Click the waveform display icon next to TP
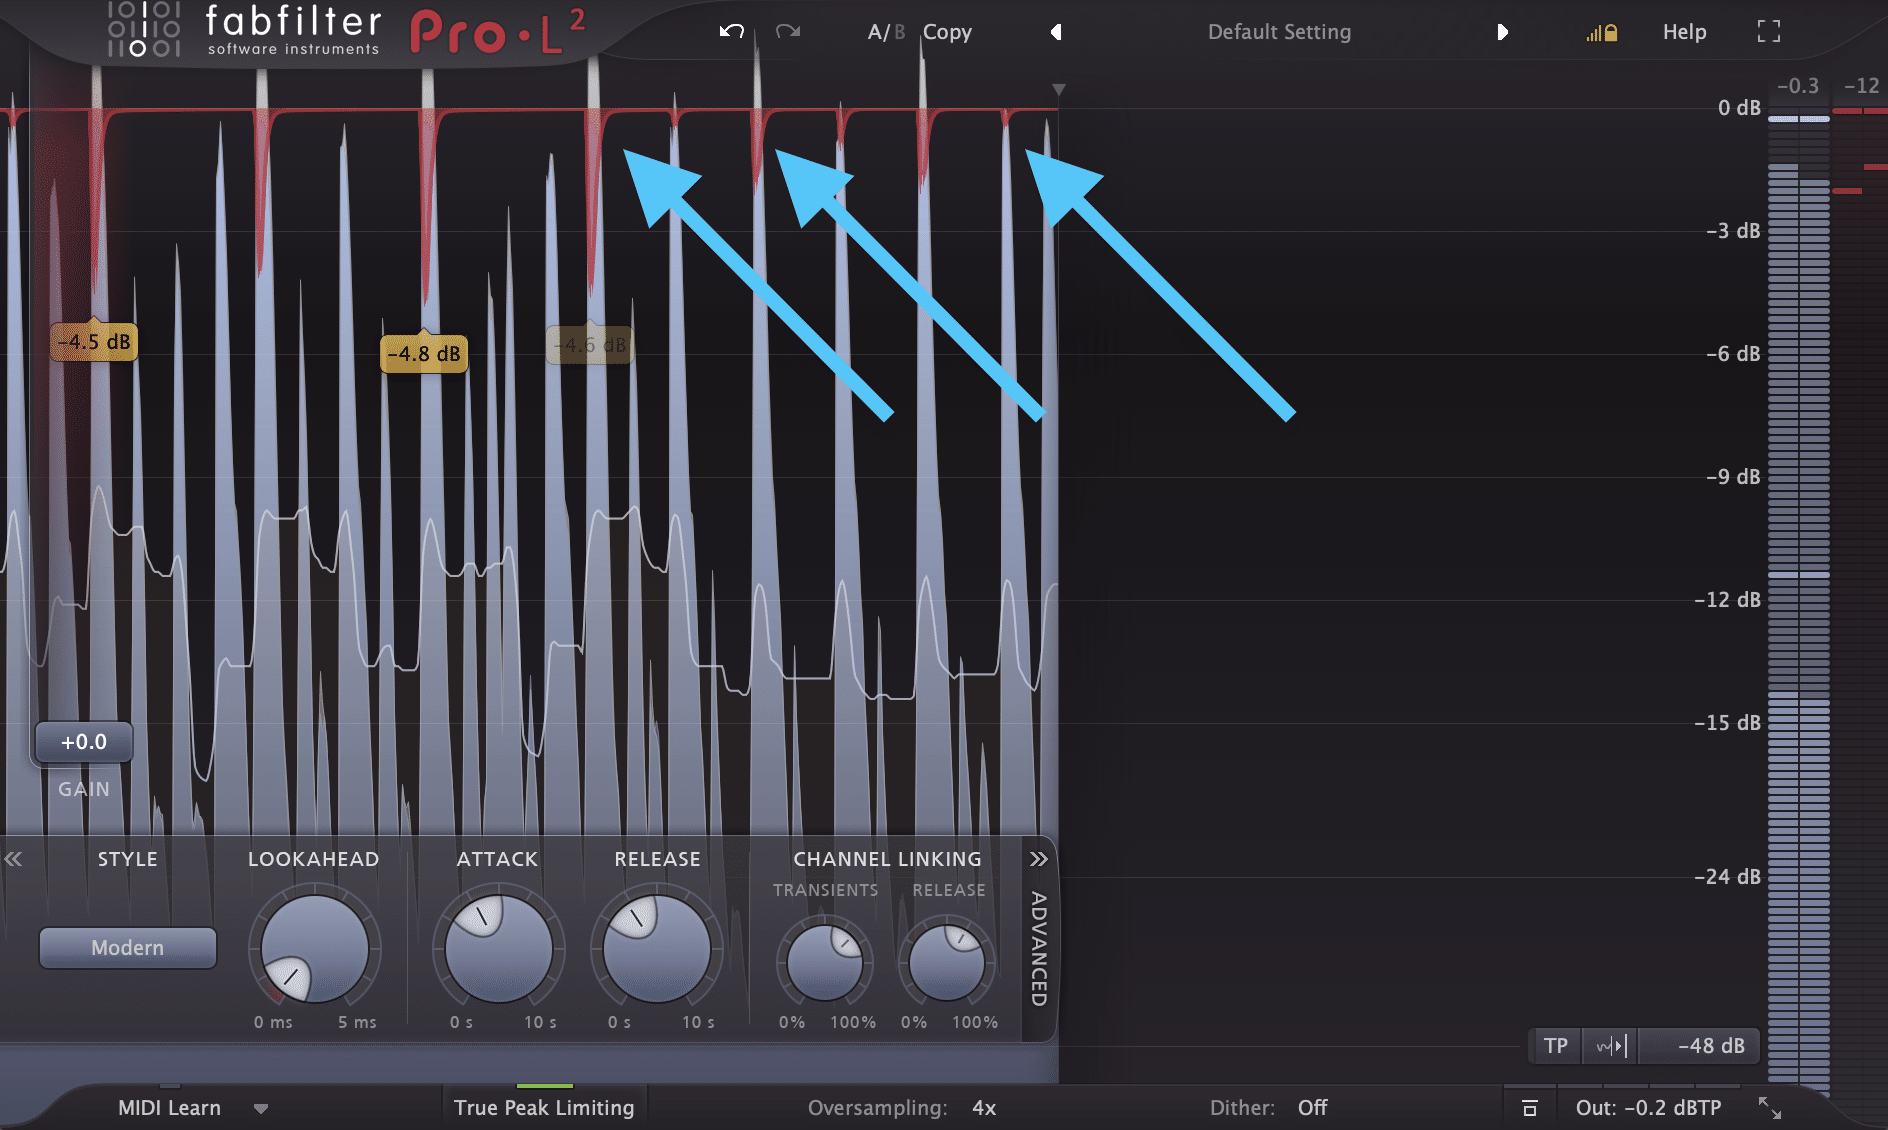The width and height of the screenshot is (1888, 1130). pos(1612,1046)
